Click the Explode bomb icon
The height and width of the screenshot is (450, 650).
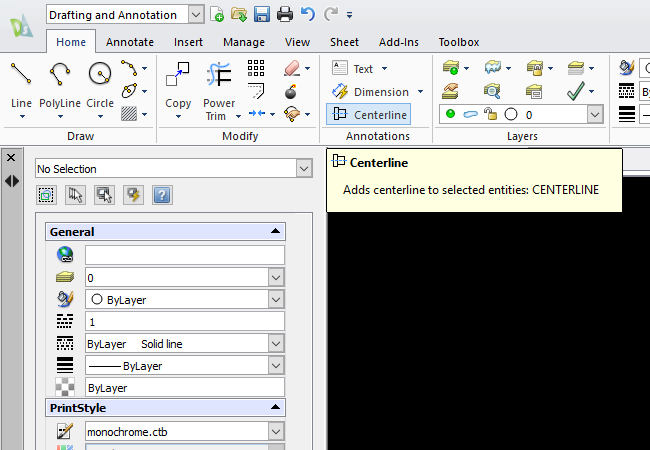pos(291,91)
